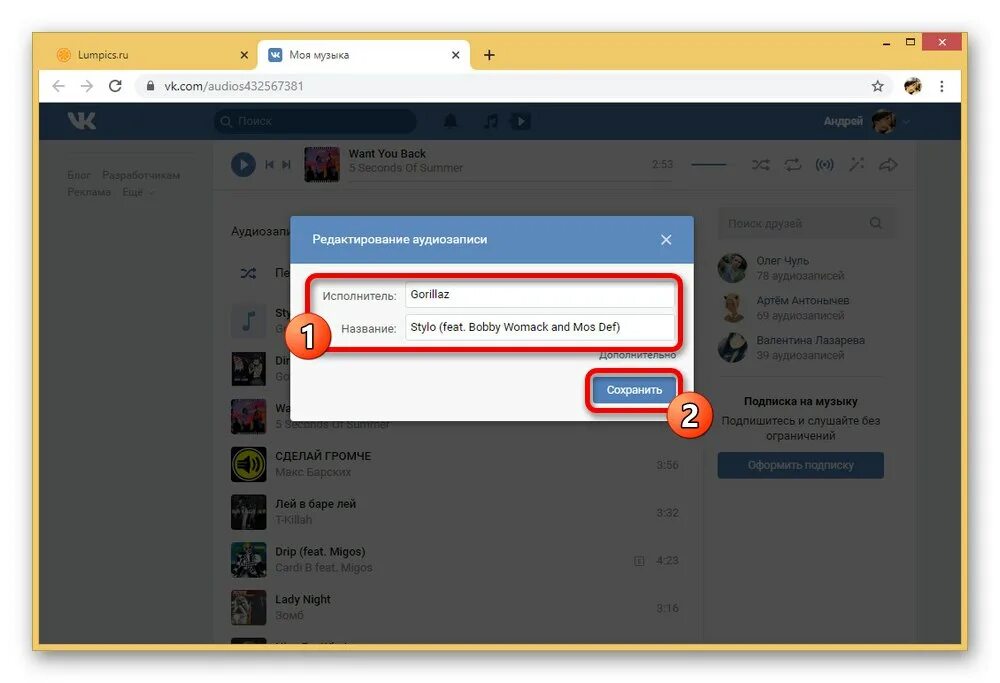The width and height of the screenshot is (1000, 683).
Task: Go back in browser history
Action: point(58,86)
